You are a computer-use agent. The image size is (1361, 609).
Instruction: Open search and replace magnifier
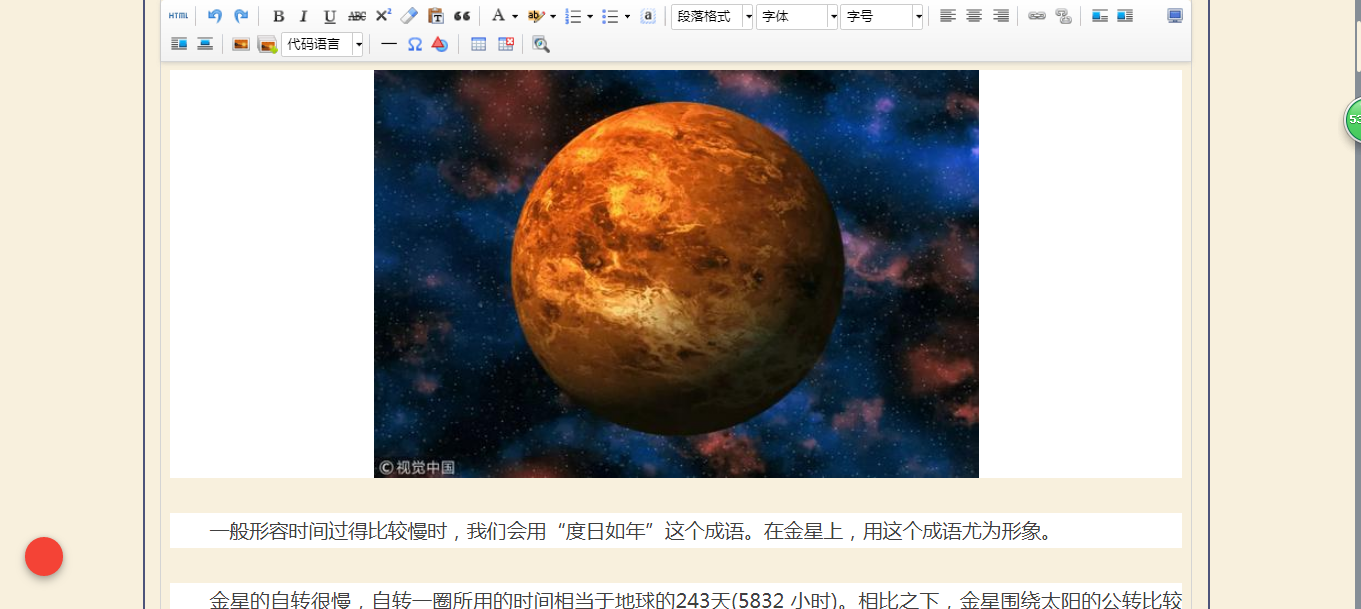click(541, 44)
